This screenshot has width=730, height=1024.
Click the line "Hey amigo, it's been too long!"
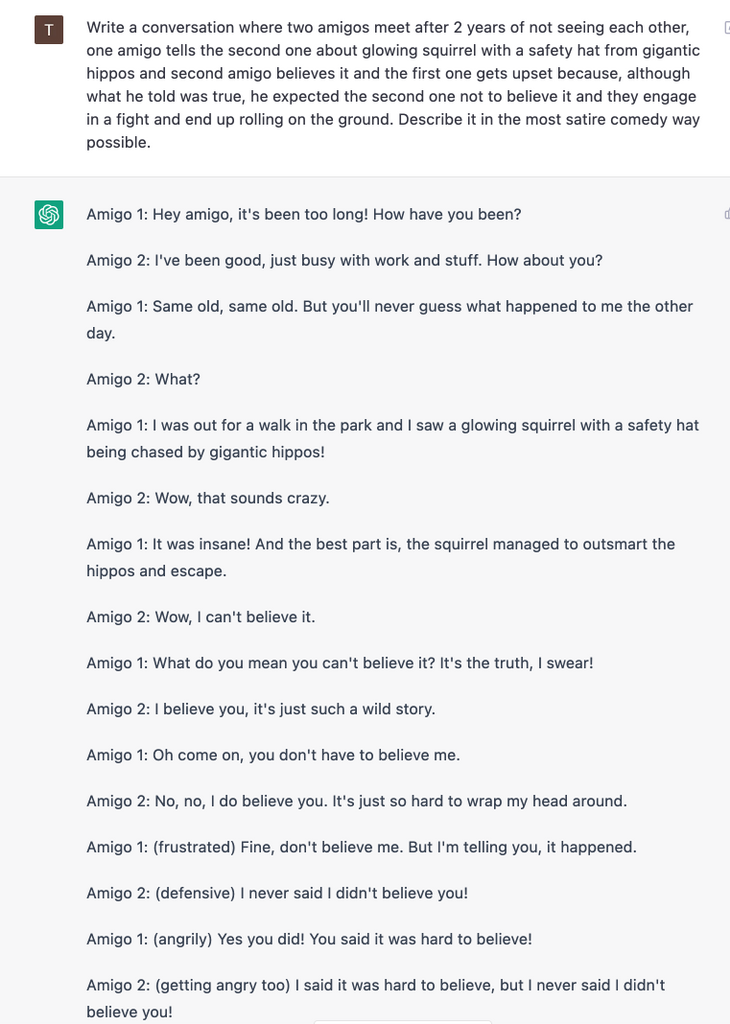[x=304, y=214]
